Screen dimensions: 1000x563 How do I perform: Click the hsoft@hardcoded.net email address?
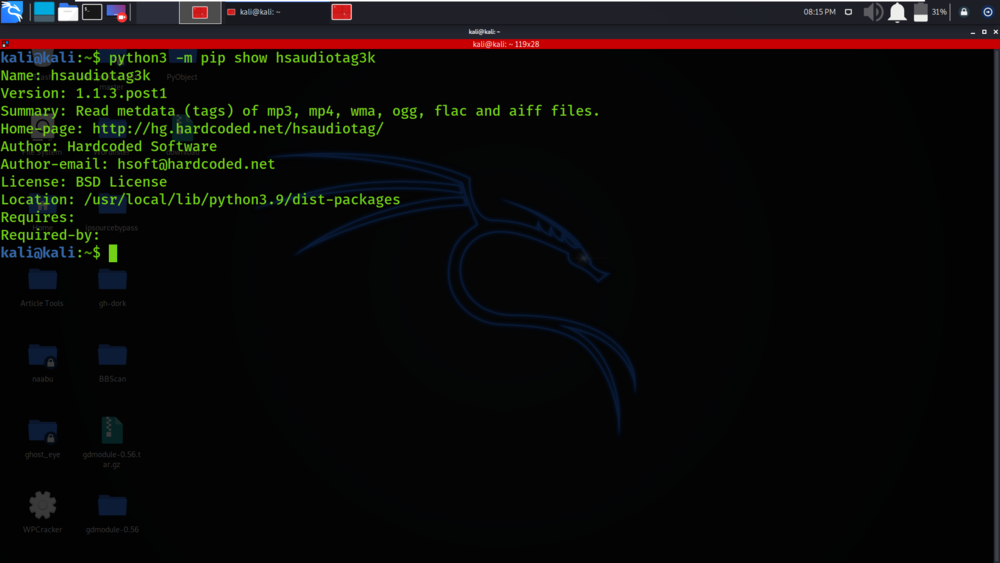pos(196,165)
